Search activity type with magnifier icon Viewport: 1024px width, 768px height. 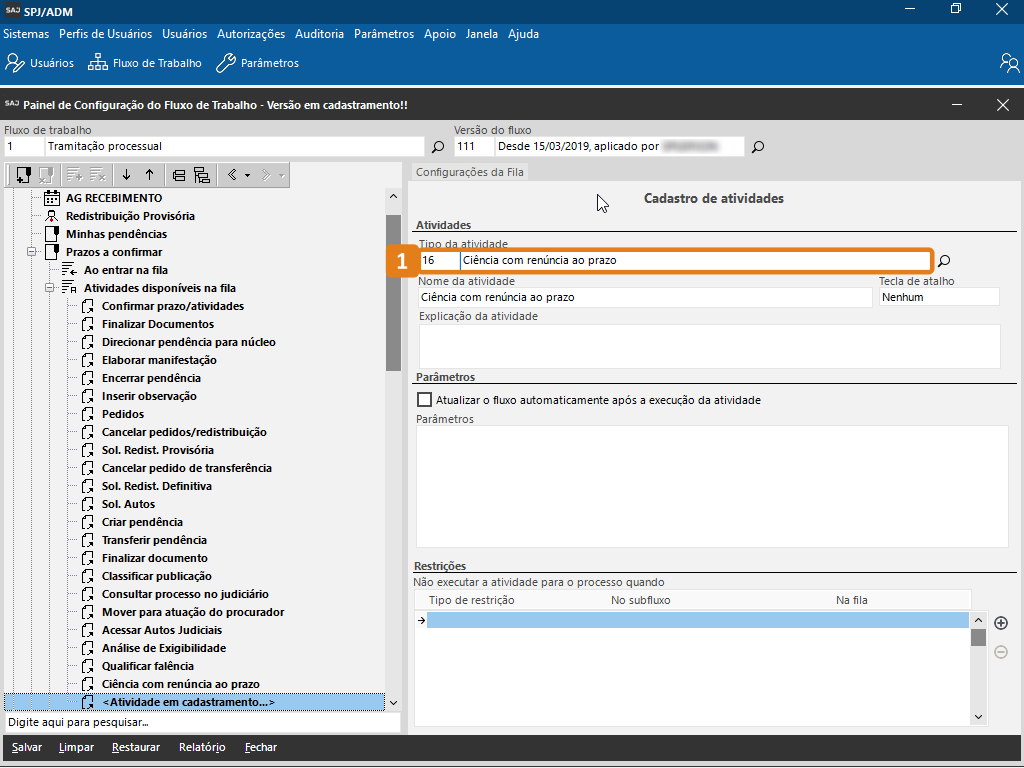point(943,261)
